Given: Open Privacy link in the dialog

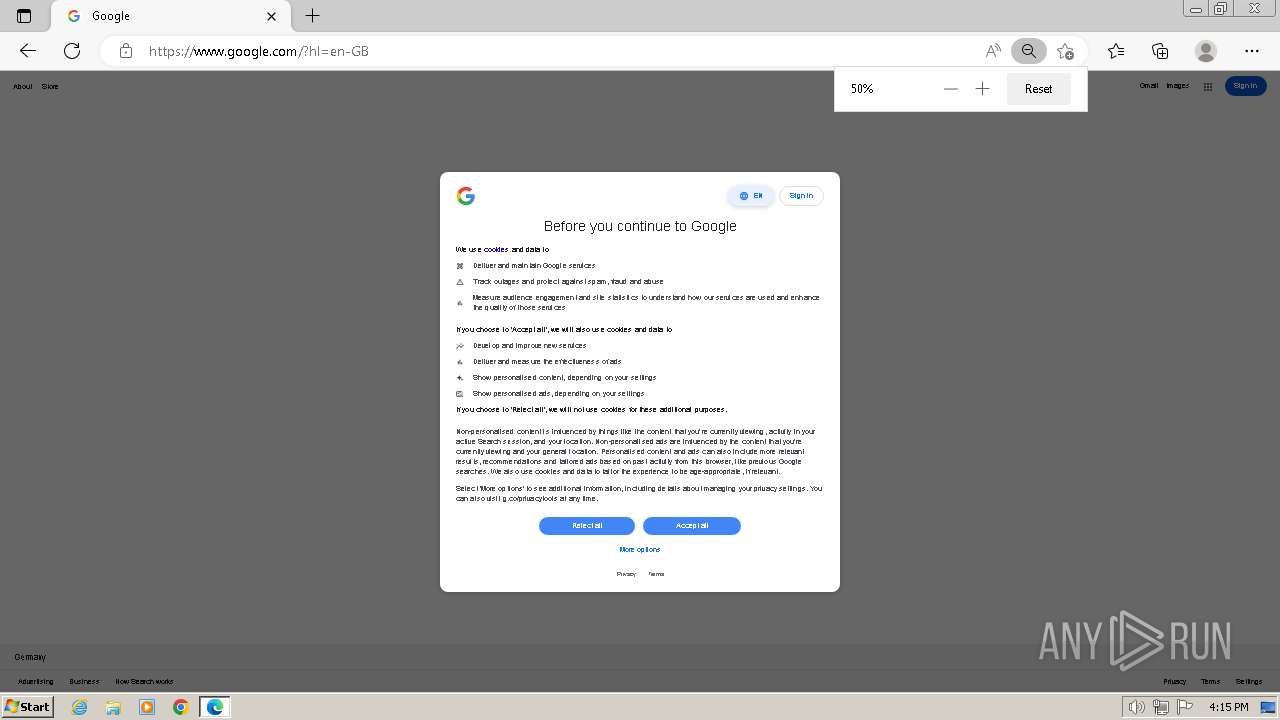Looking at the screenshot, I should point(626,574).
